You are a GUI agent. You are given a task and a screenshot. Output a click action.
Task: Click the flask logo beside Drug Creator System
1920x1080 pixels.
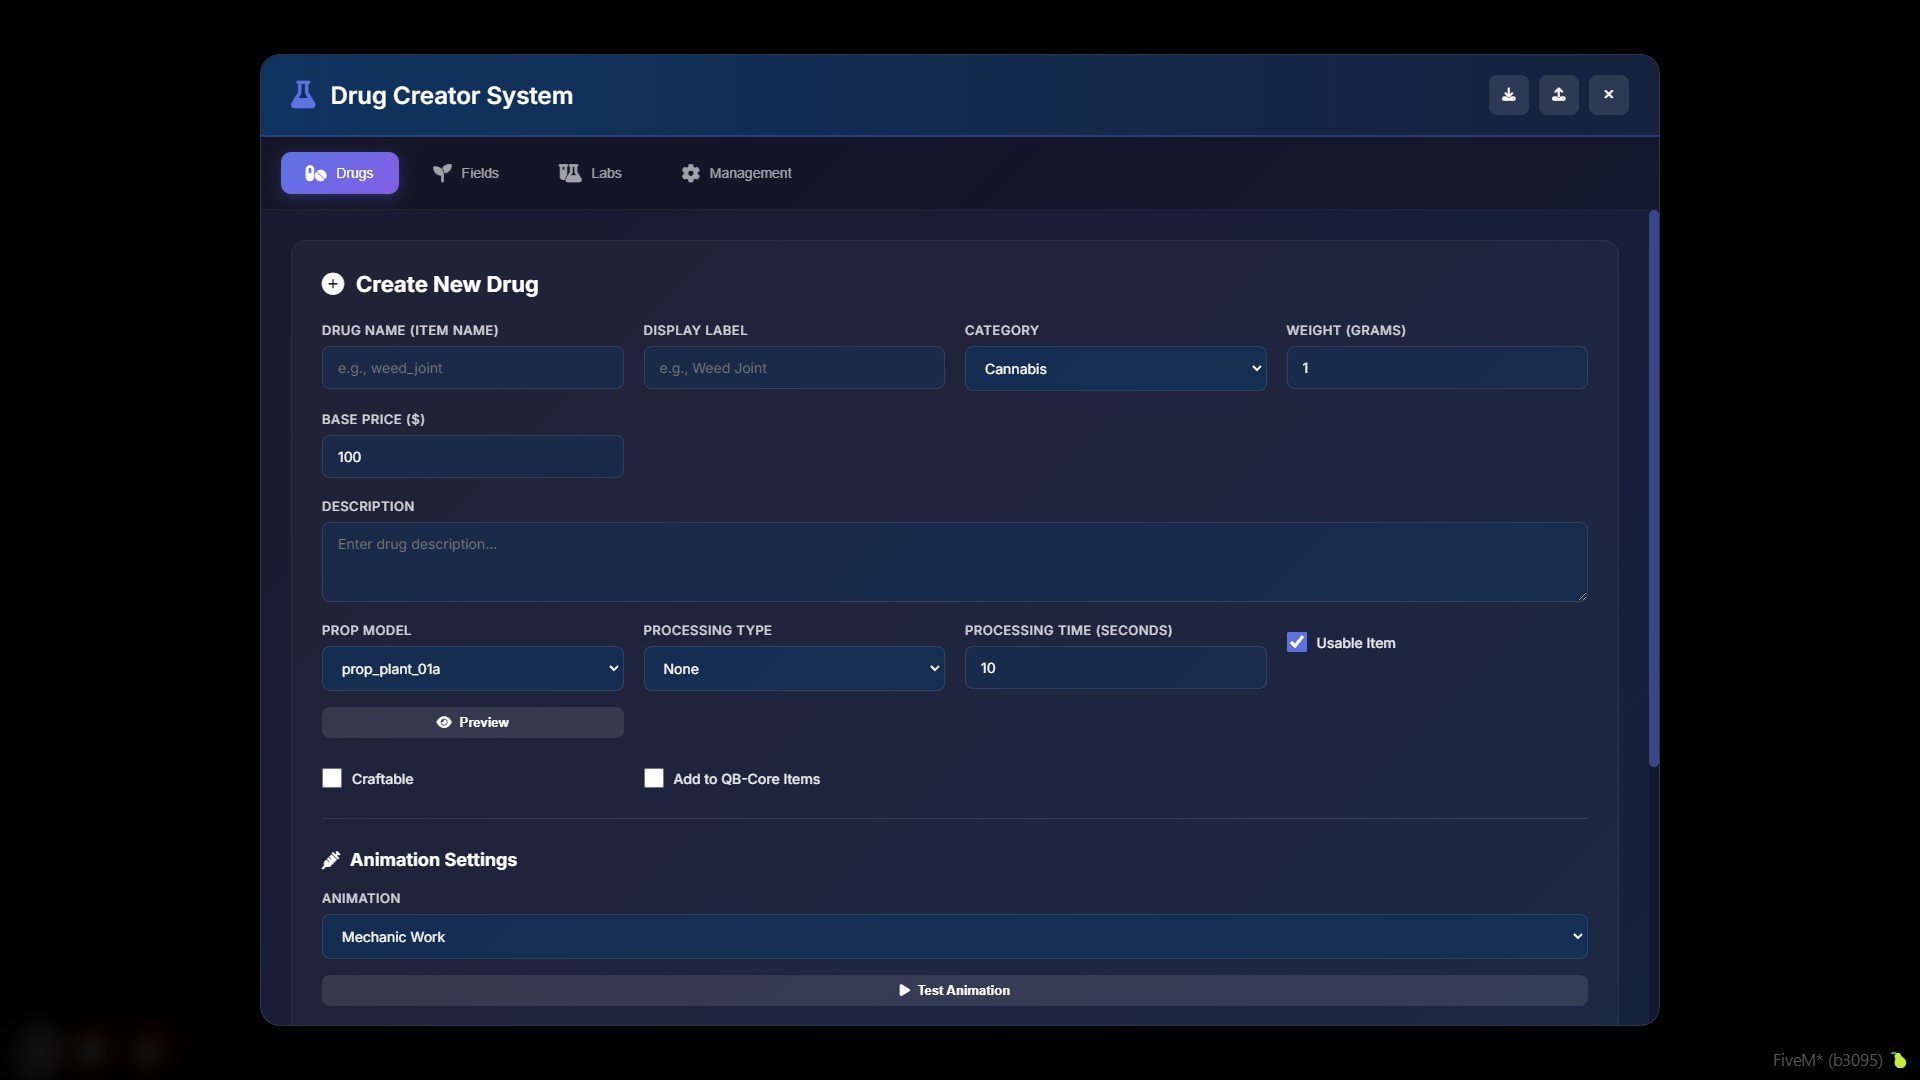click(x=303, y=95)
